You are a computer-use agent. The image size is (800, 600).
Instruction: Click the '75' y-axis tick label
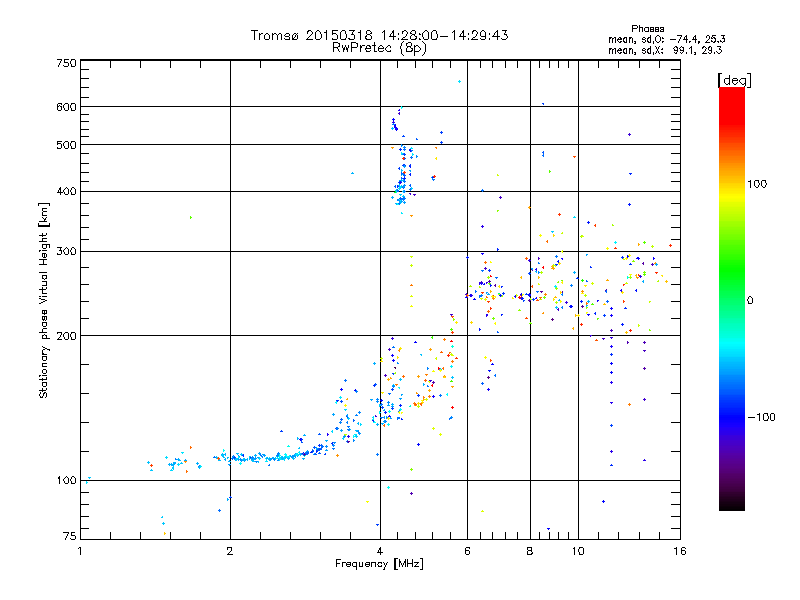pos(70,536)
